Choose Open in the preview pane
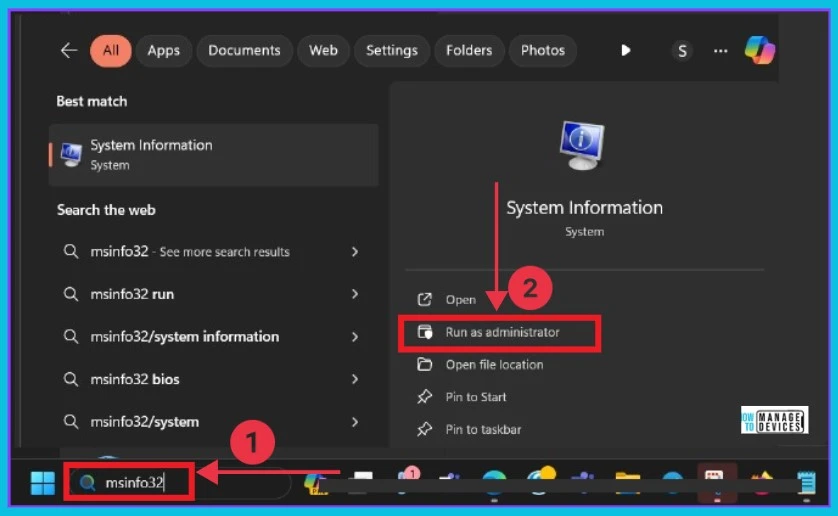The image size is (838, 516). [x=461, y=300]
